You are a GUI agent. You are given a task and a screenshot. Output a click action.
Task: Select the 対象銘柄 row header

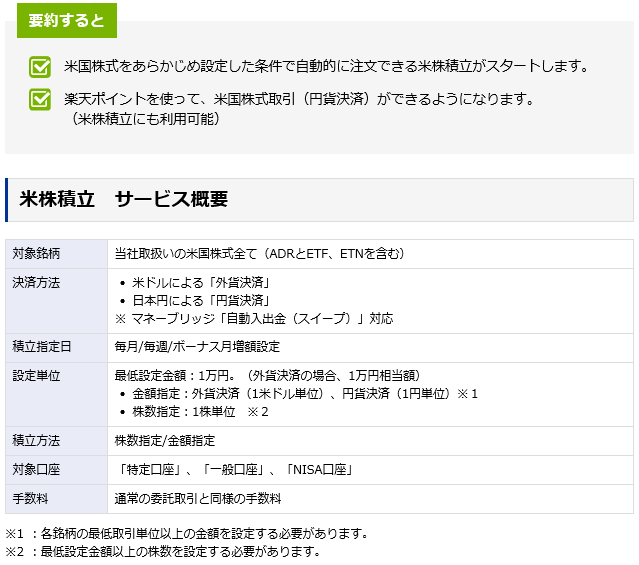coord(36,254)
